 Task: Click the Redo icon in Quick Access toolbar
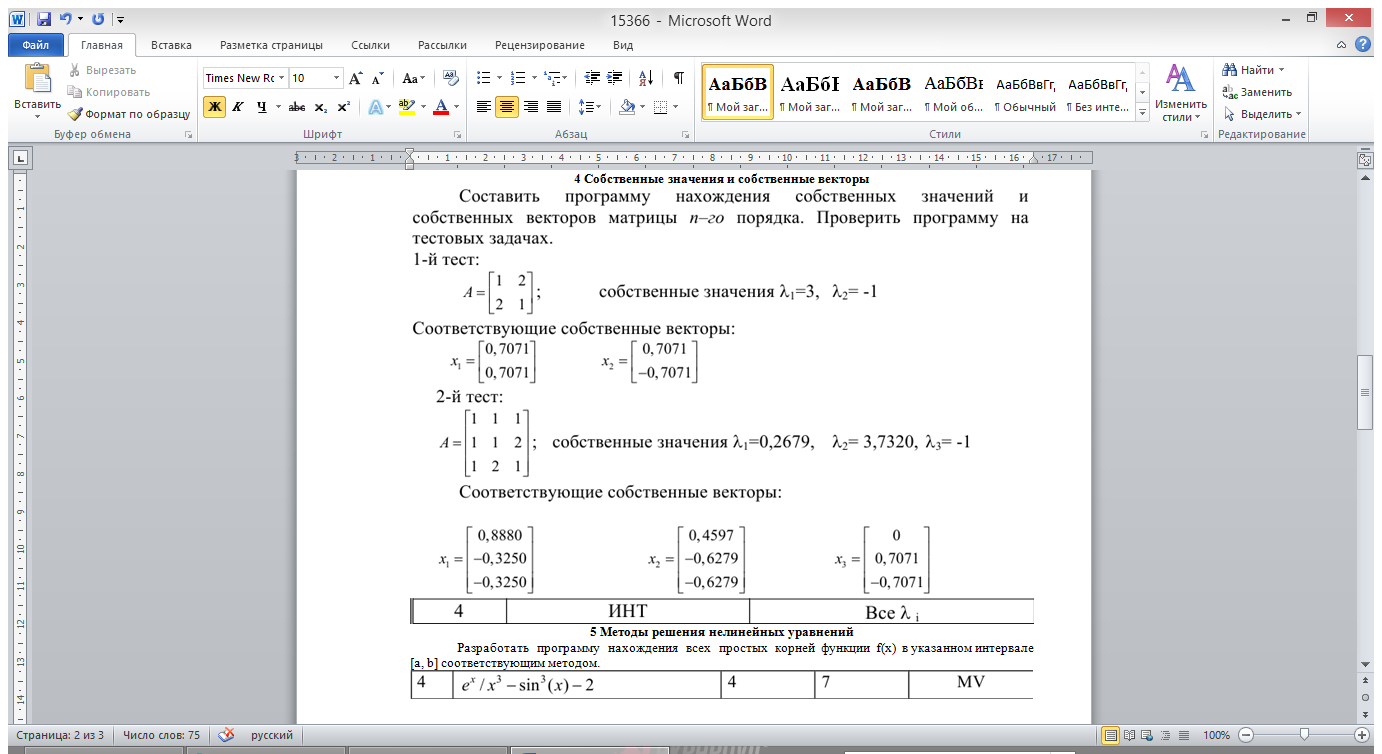click(x=98, y=19)
